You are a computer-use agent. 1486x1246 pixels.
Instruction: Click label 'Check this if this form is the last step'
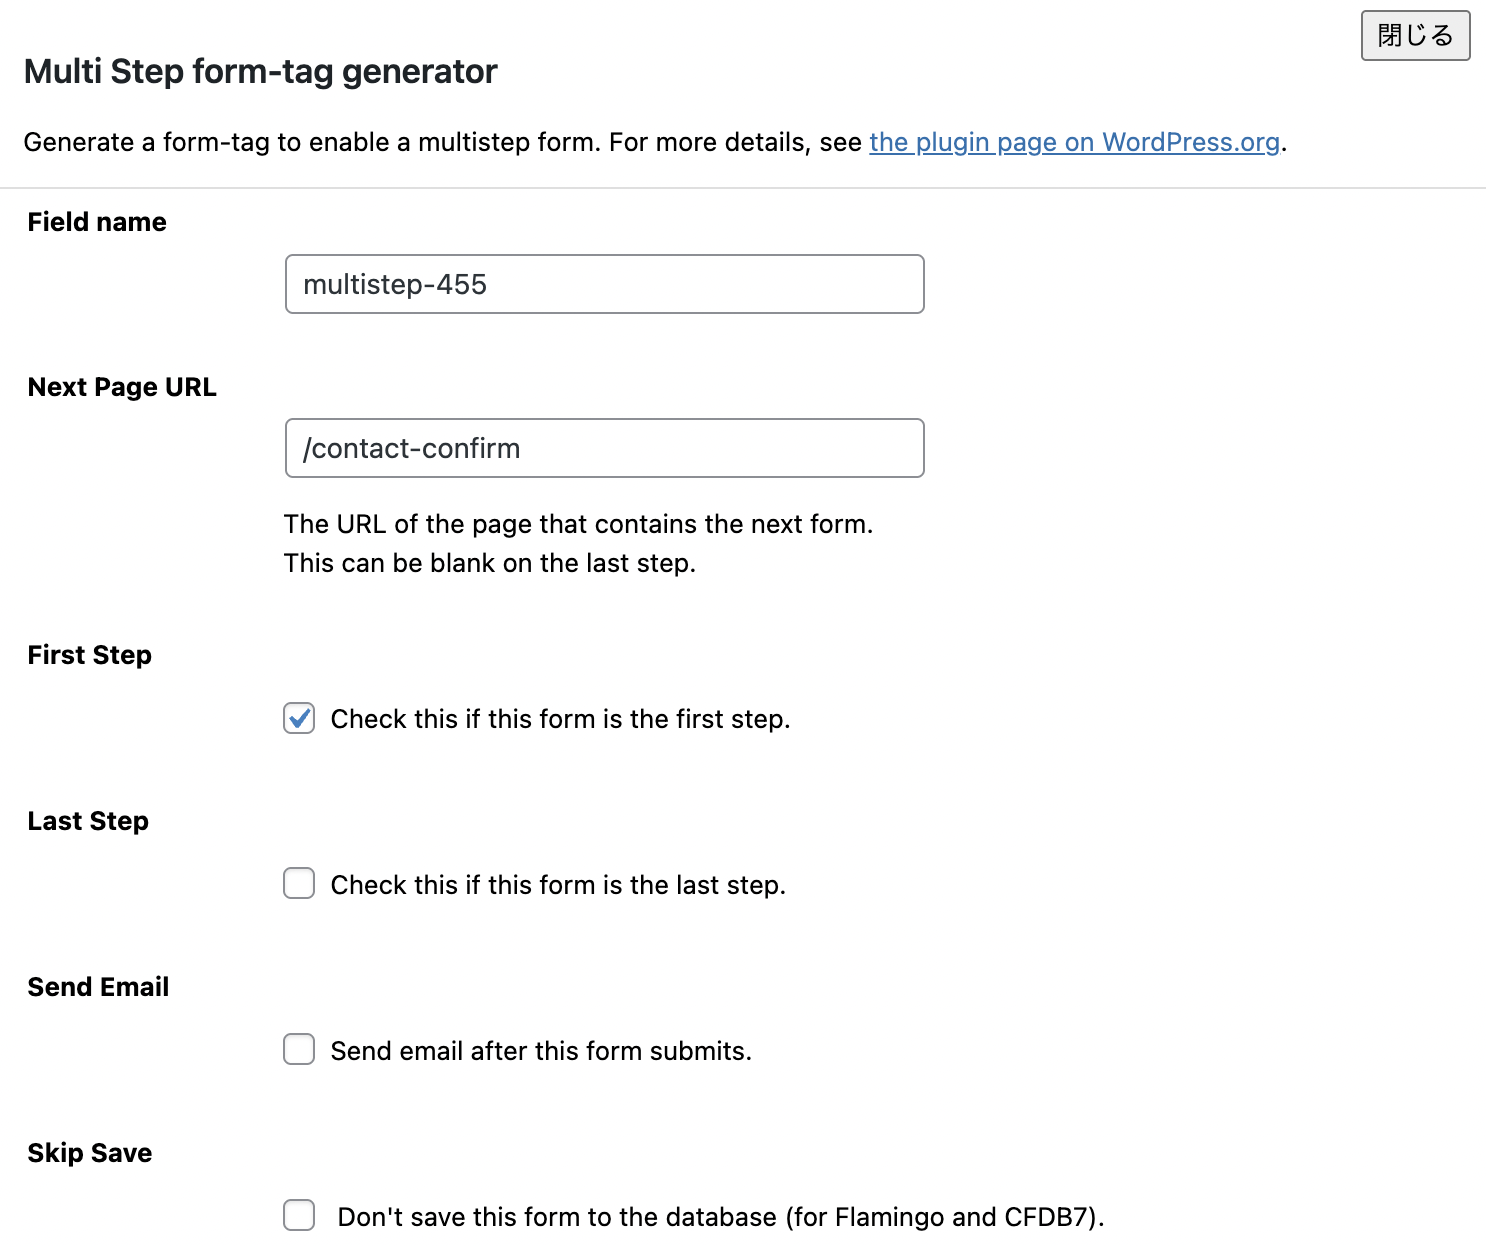coord(558,885)
